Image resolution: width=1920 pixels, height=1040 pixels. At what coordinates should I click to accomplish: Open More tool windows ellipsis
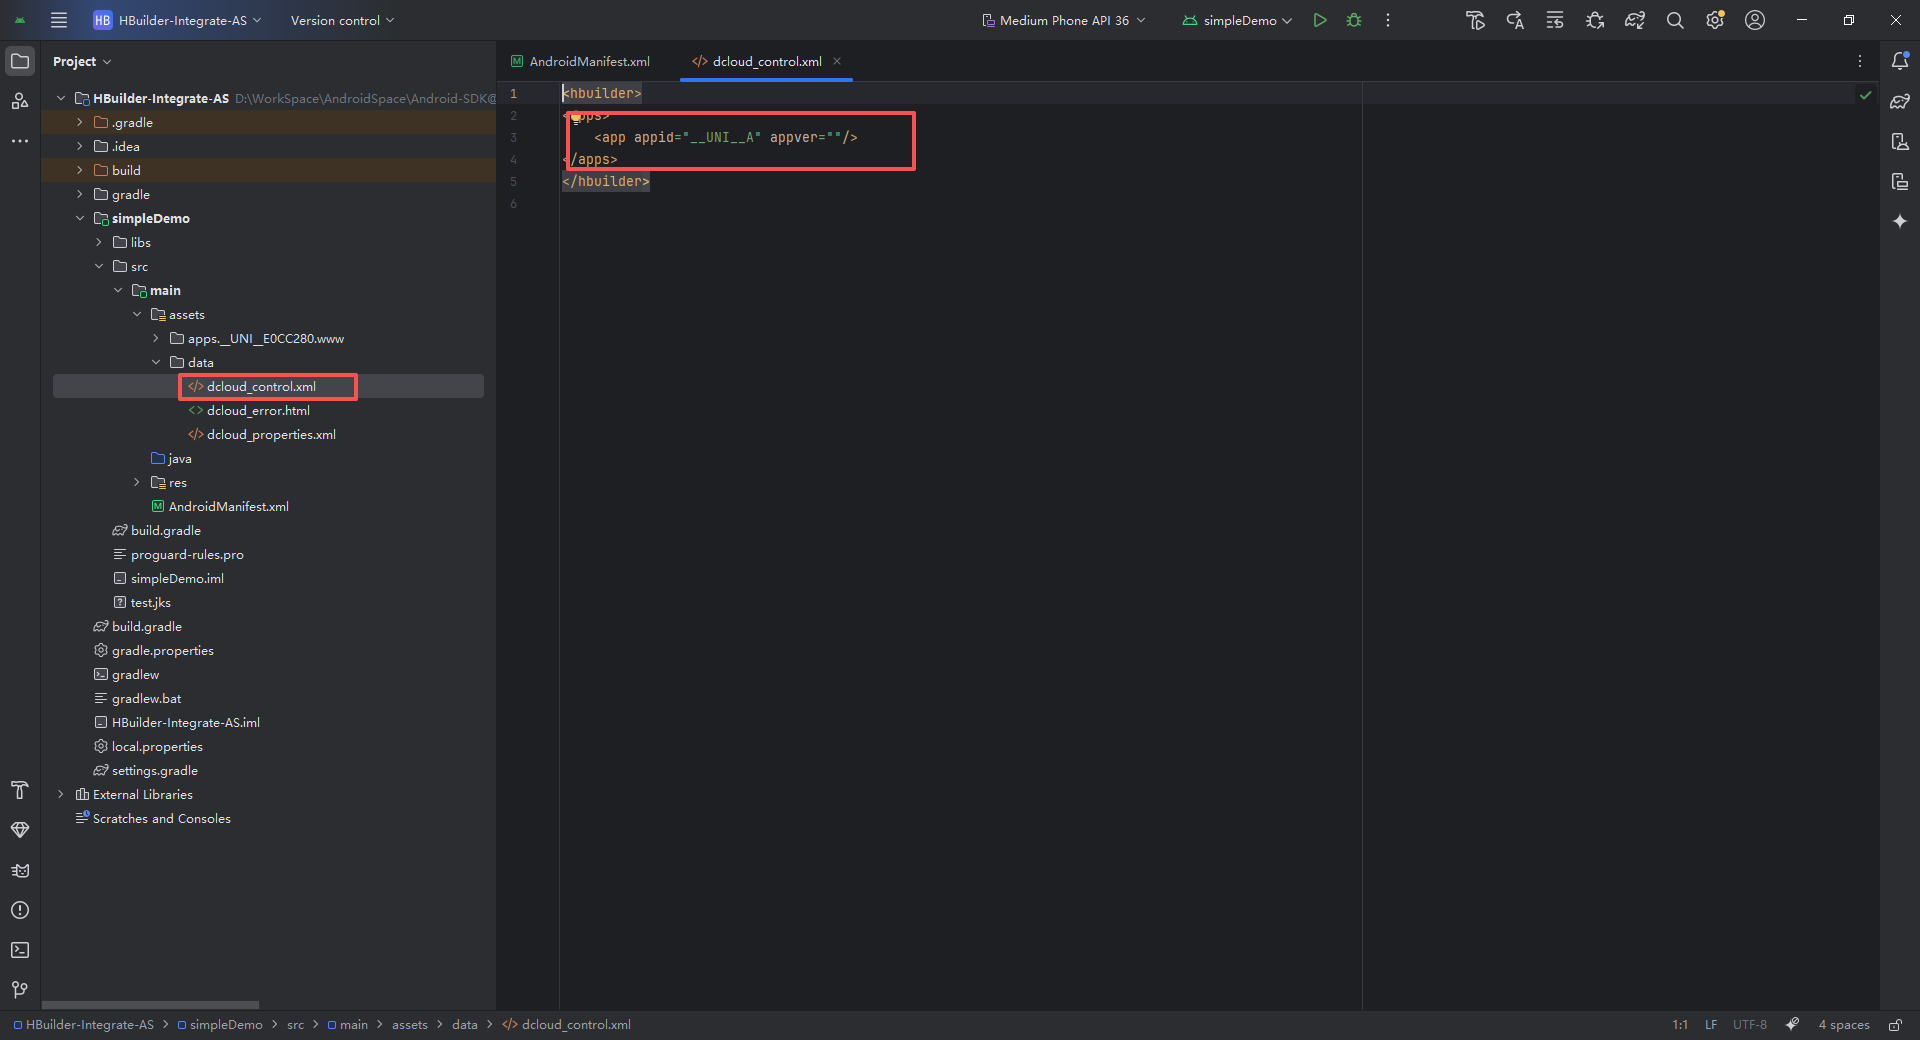(x=20, y=141)
